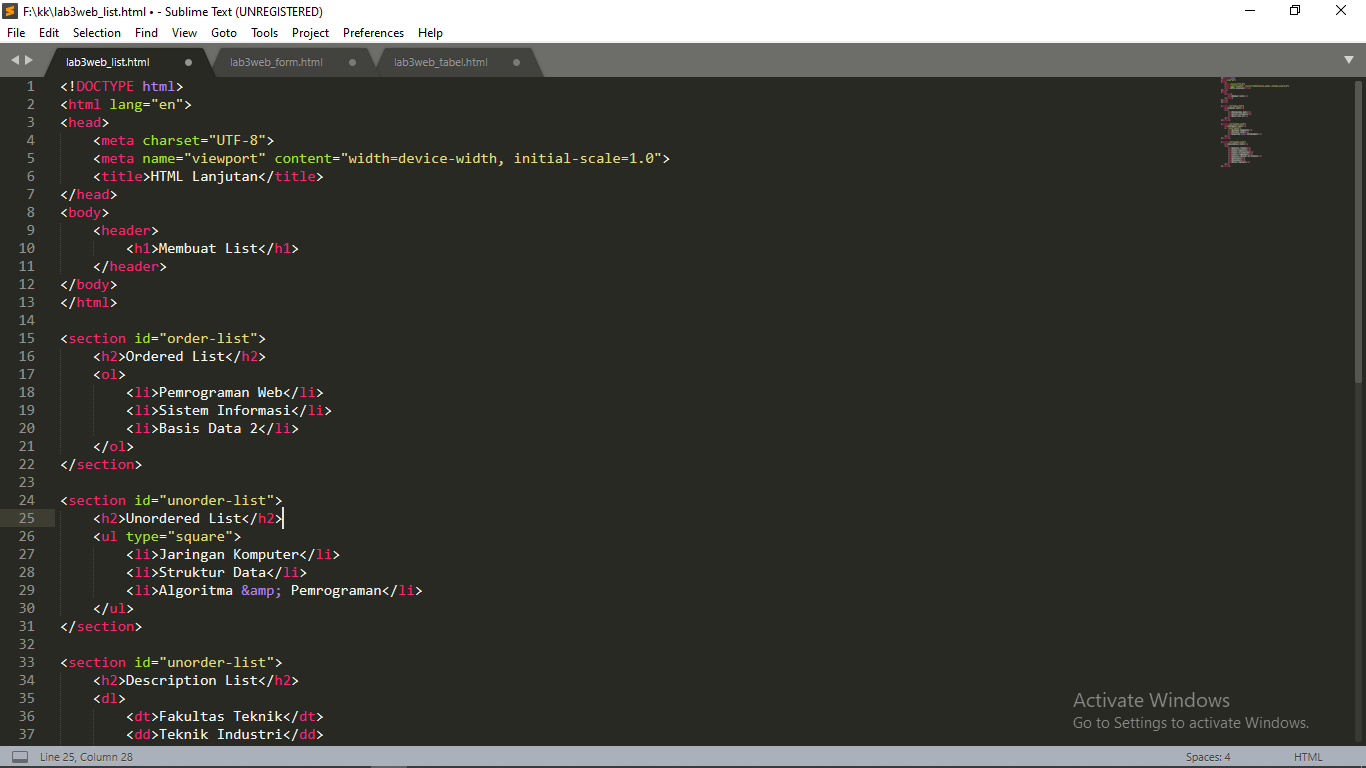Viewport: 1366px width, 768px height.
Task: Click the unsaved-changes dot on lab3web_tabel.html tab
Action: coord(516,60)
